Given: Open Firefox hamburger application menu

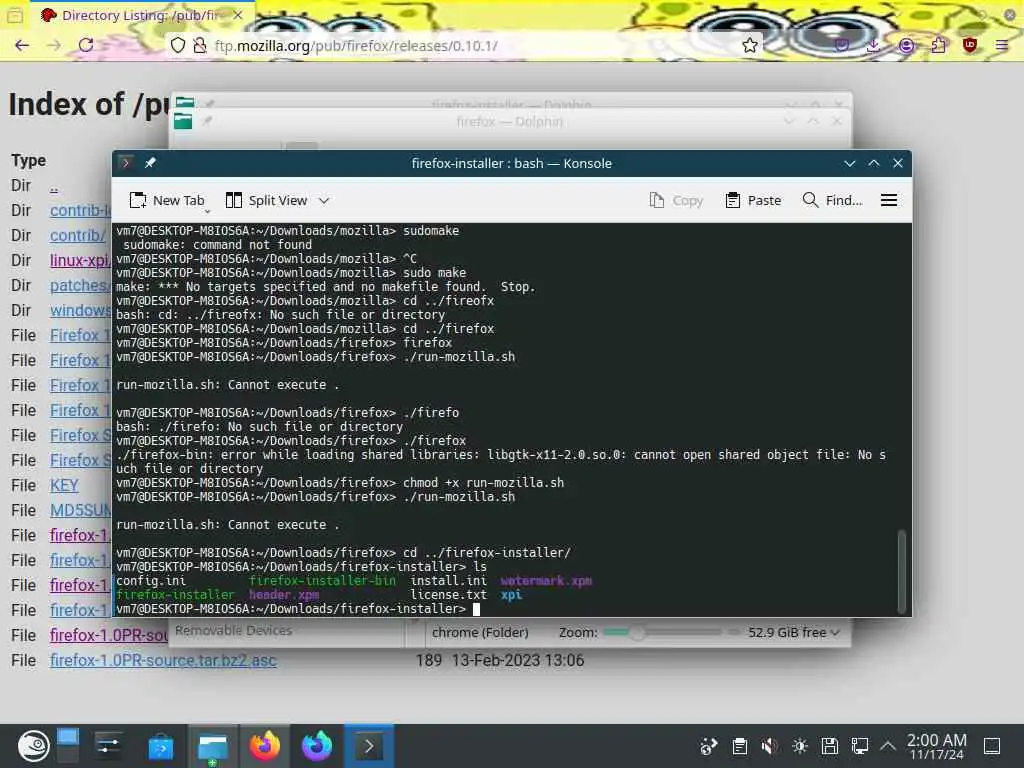Looking at the screenshot, I should click(1002, 45).
